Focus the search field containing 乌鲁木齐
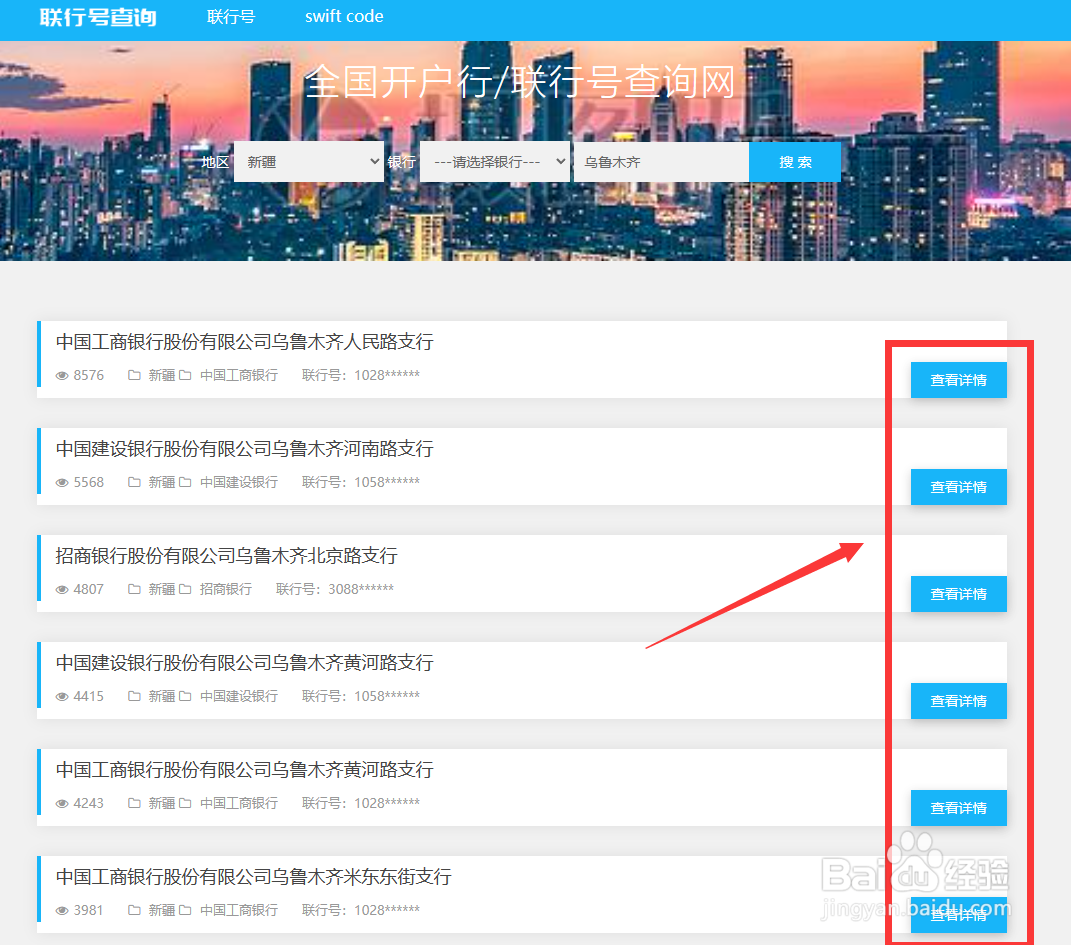 click(x=661, y=162)
